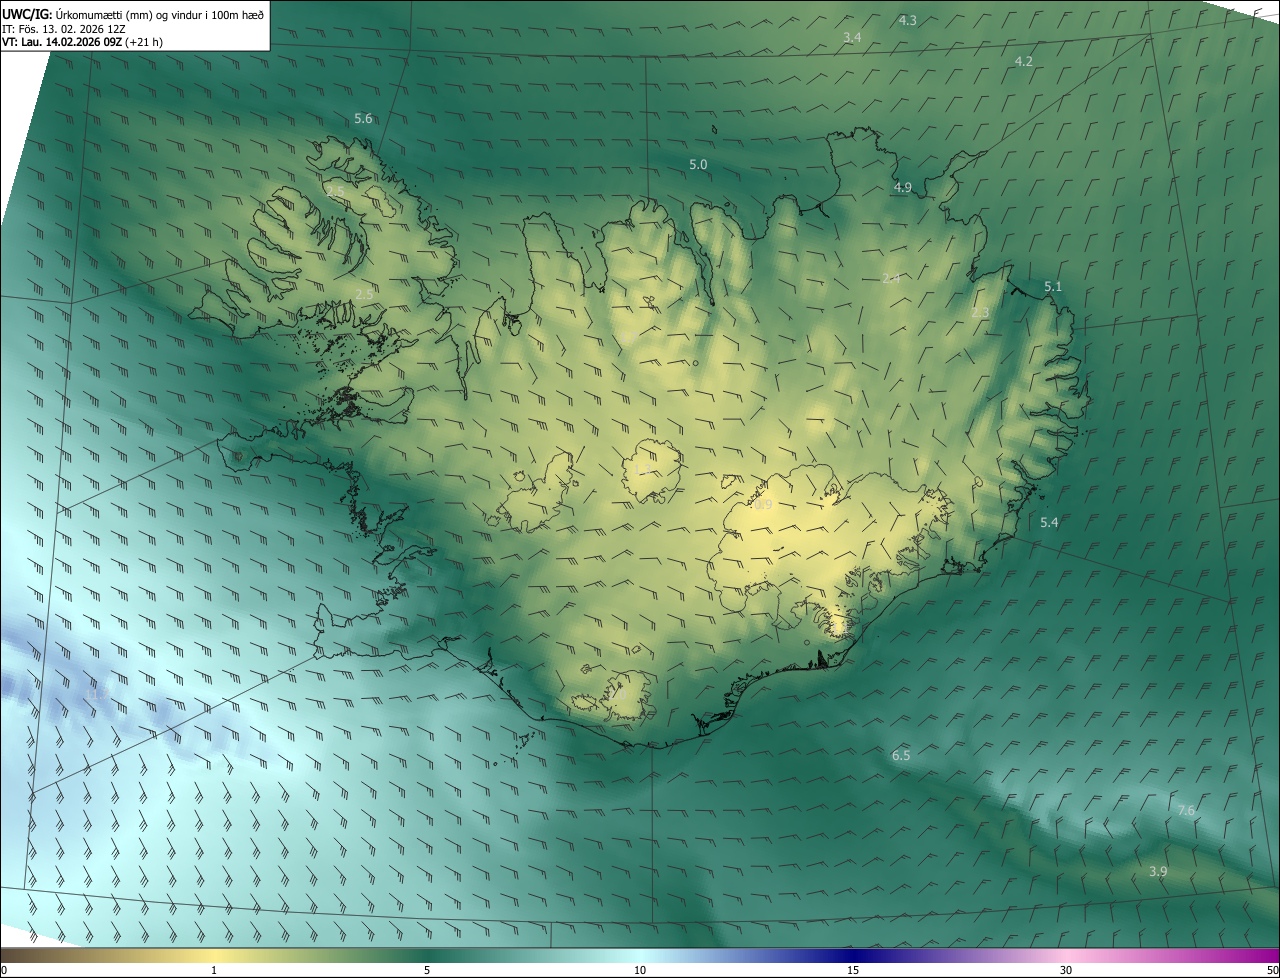Click the 1 tick on the color scale

coord(214,970)
